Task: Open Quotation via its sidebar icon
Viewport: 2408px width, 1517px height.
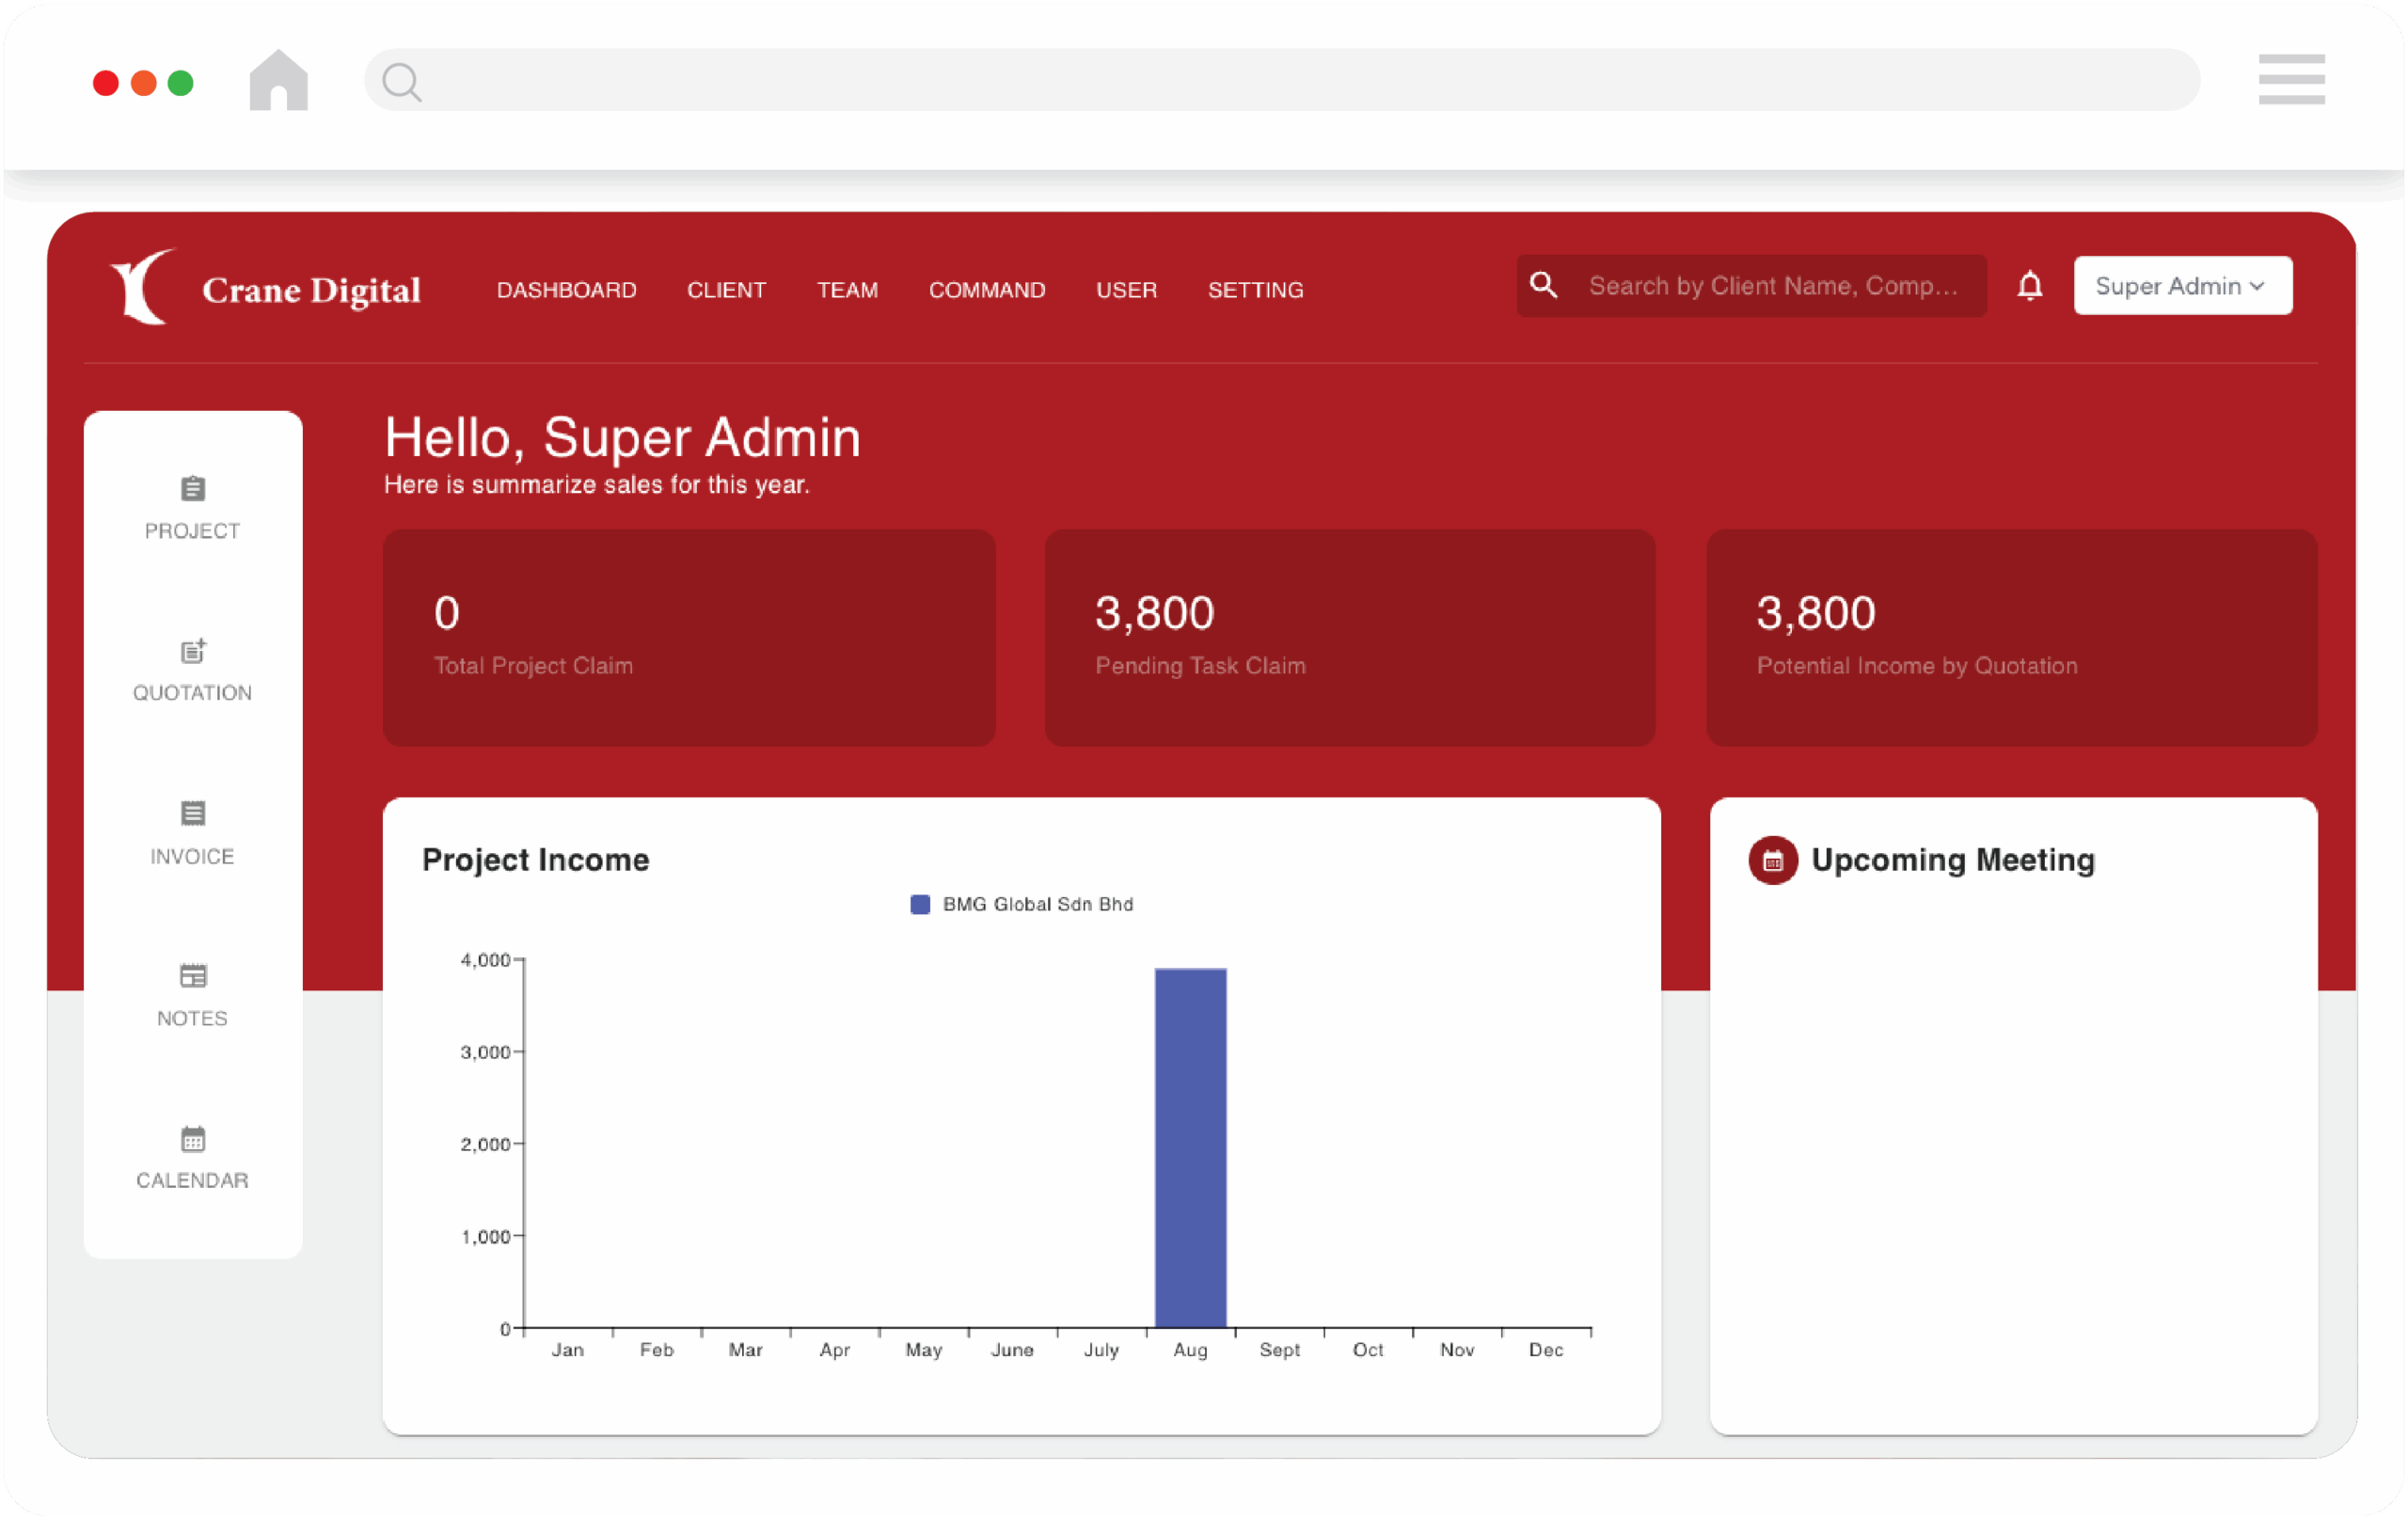Action: coord(193,651)
